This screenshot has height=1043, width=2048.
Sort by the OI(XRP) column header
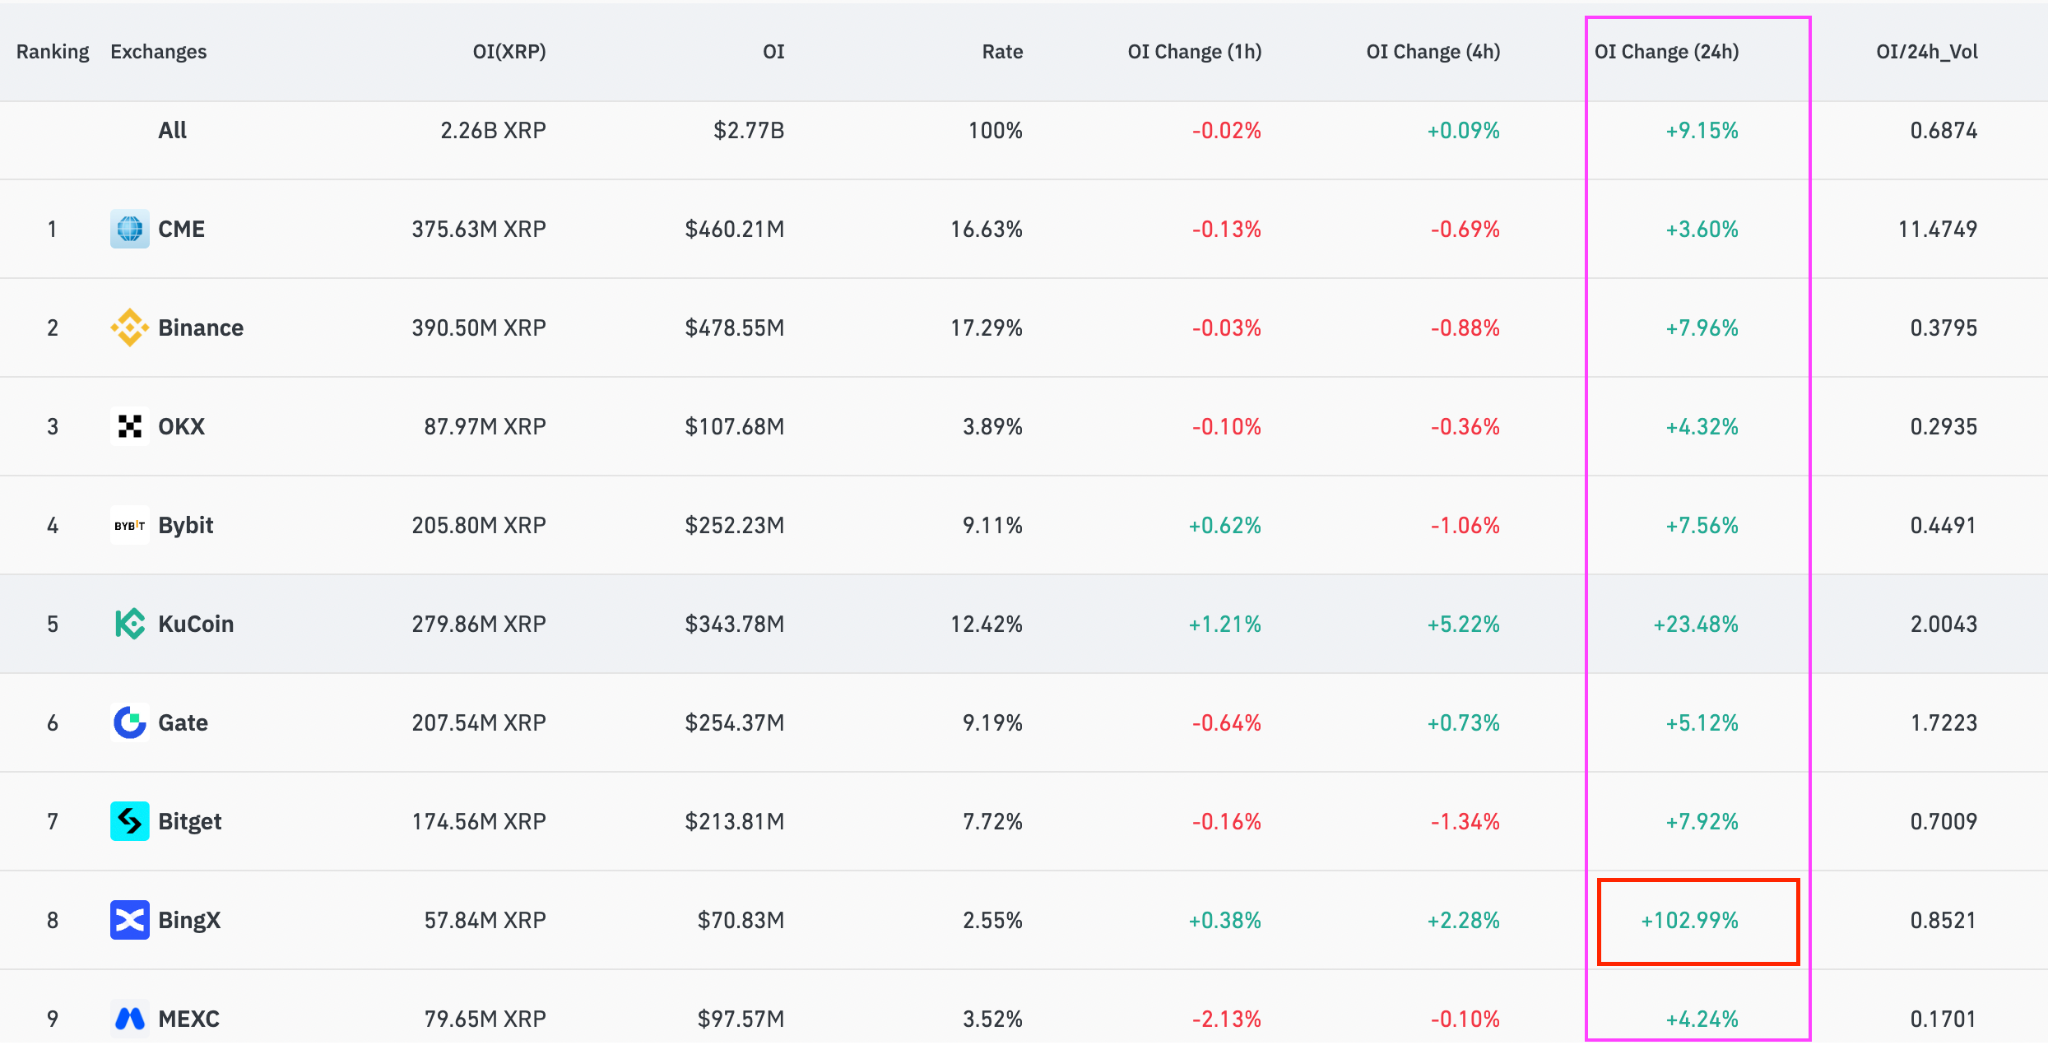click(x=509, y=52)
